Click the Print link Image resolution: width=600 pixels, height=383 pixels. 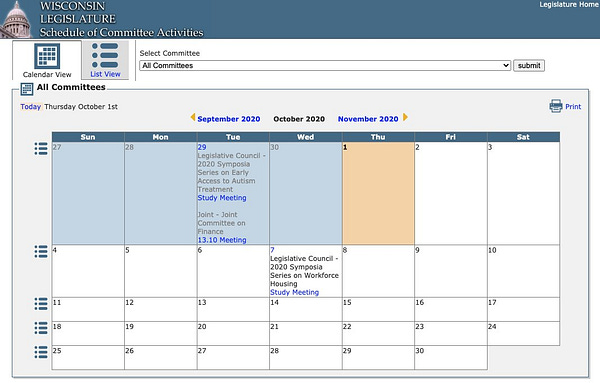coord(573,107)
